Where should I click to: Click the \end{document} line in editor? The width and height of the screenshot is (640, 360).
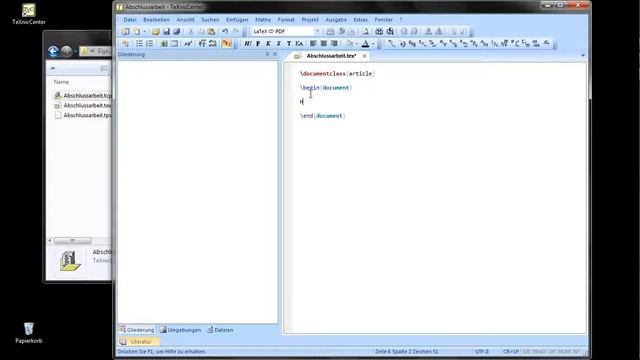pyautogui.click(x=323, y=116)
